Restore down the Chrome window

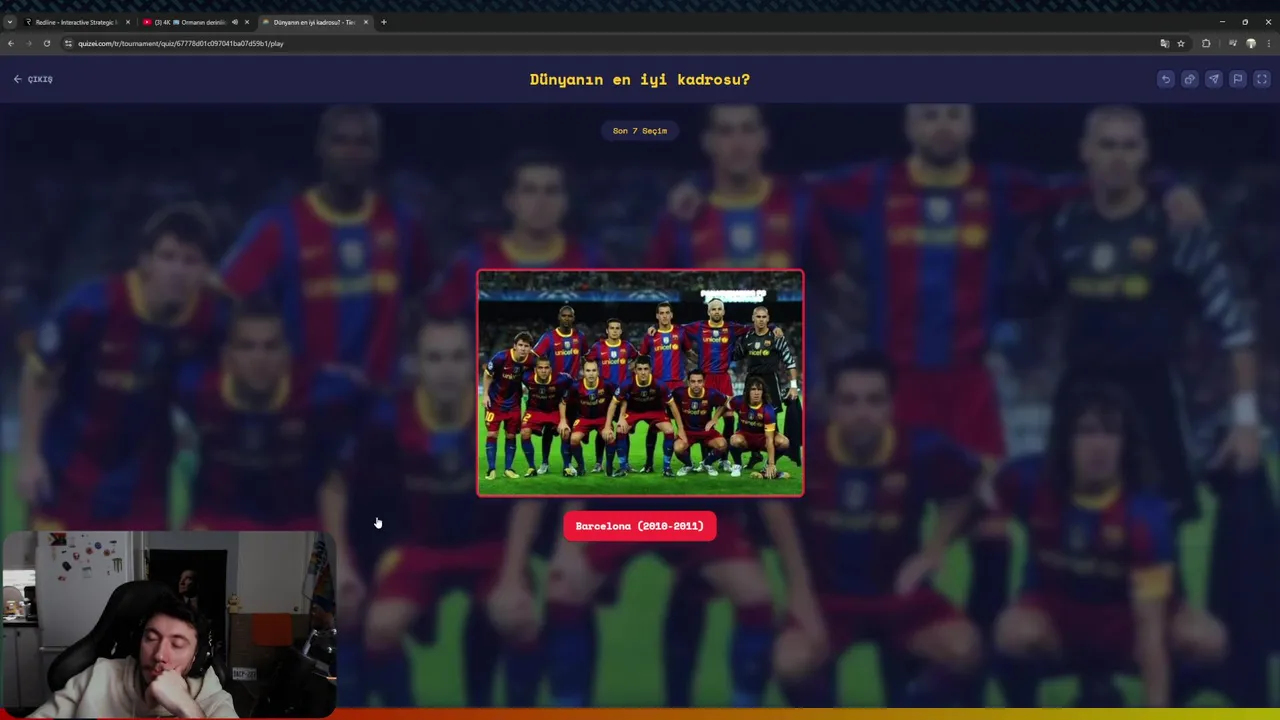pyautogui.click(x=1245, y=21)
